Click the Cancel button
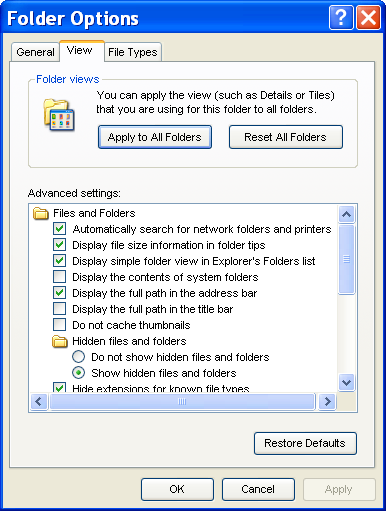Viewport: 386px width, 511px height. pyautogui.click(x=258, y=489)
